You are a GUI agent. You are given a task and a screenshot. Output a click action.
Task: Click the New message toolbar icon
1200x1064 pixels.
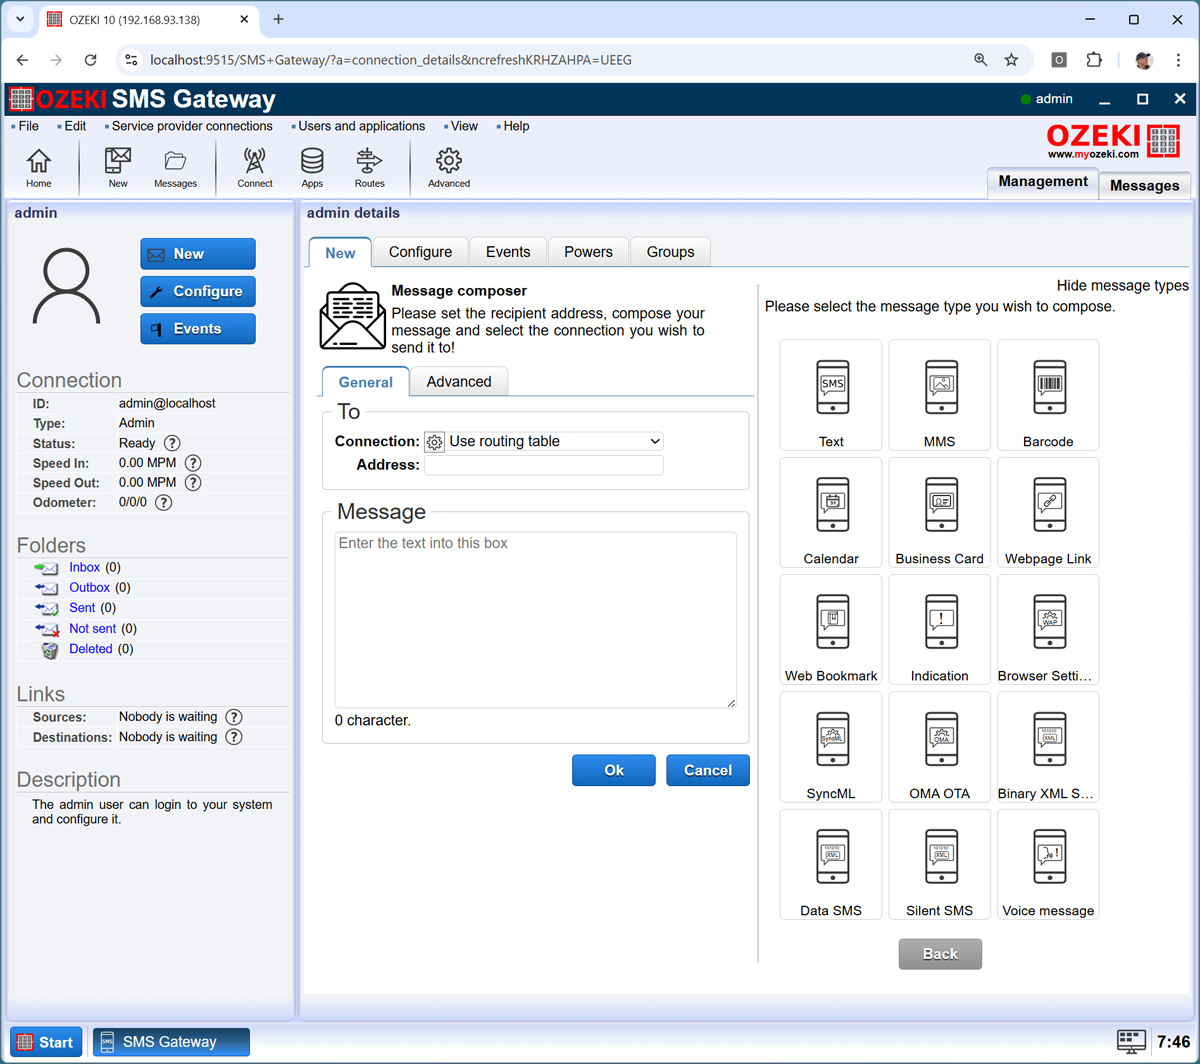[118, 168]
